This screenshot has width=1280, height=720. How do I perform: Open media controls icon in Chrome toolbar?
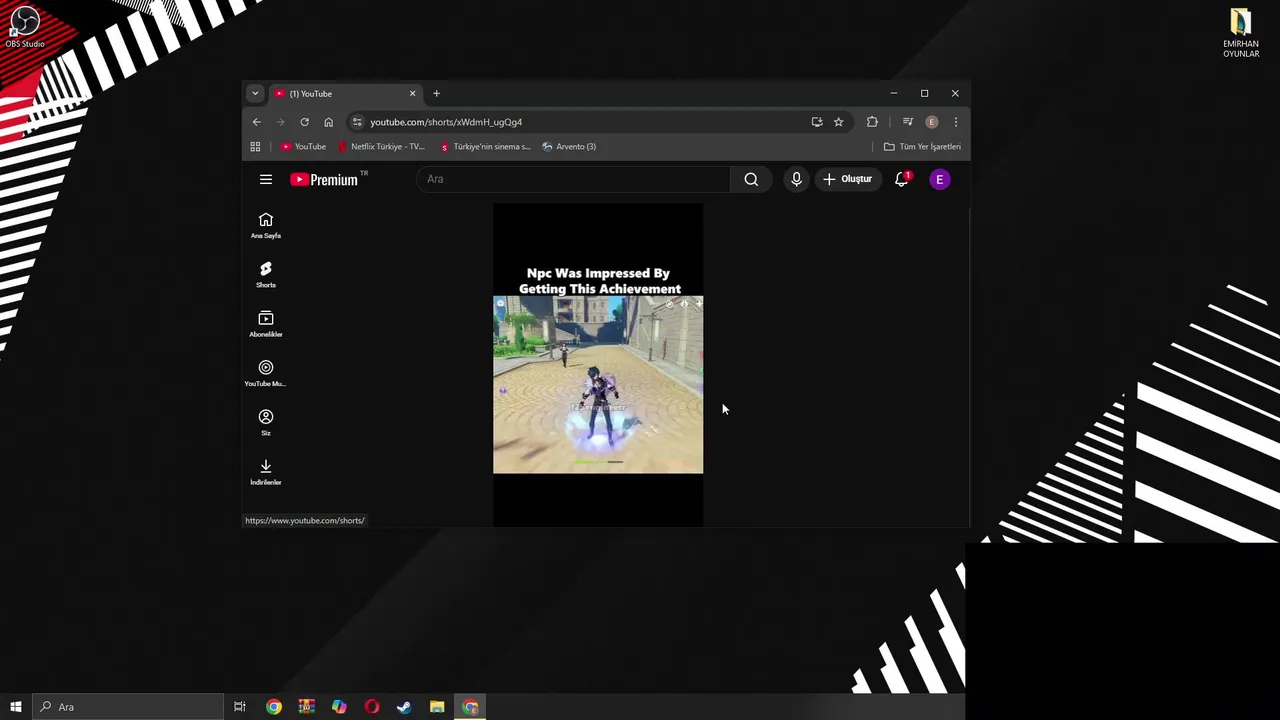click(908, 122)
